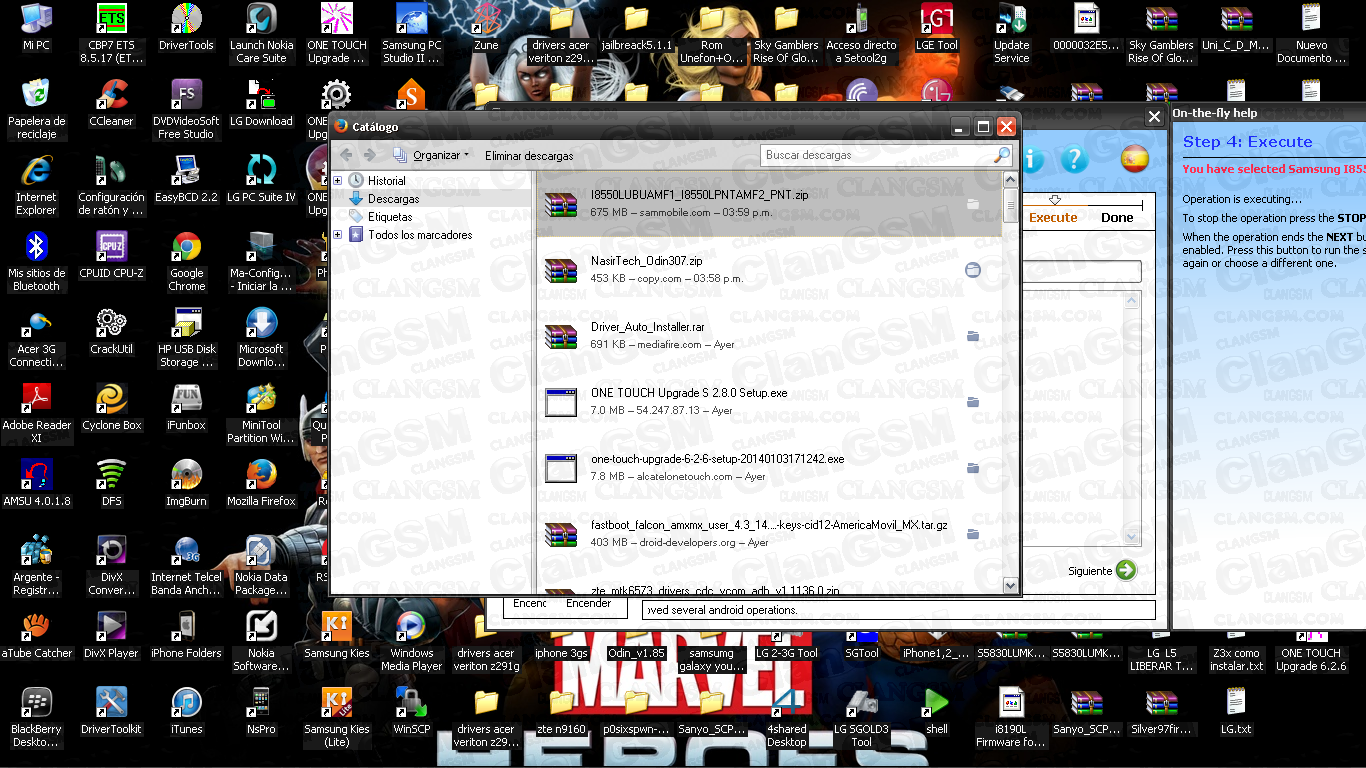
Task: Go forward with the Catálogo forward arrow
Action: click(x=370, y=155)
